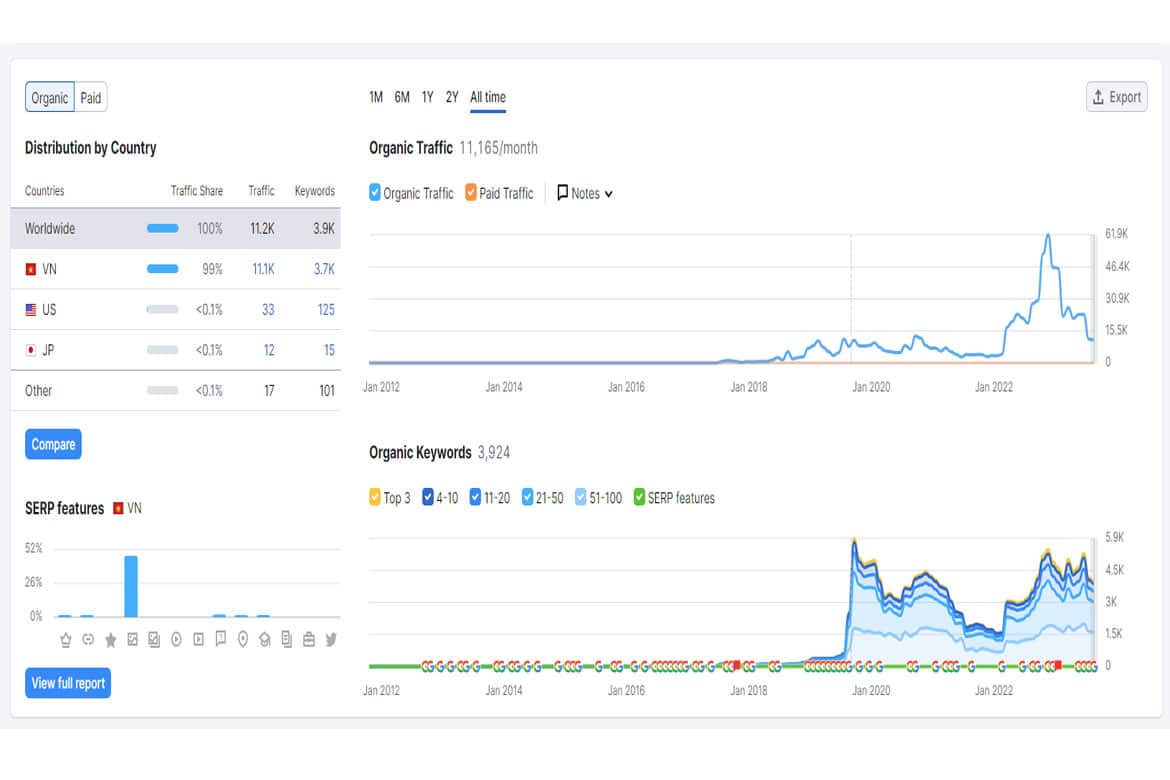The width and height of the screenshot is (1170, 780).
Task: Click the location pin local pack icon
Action: click(x=243, y=640)
